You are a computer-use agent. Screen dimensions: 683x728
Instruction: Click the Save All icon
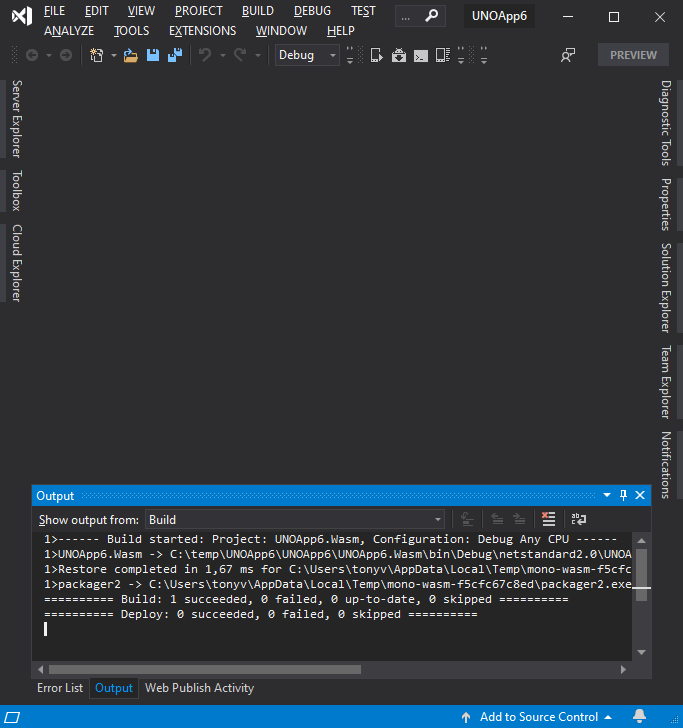(x=175, y=56)
